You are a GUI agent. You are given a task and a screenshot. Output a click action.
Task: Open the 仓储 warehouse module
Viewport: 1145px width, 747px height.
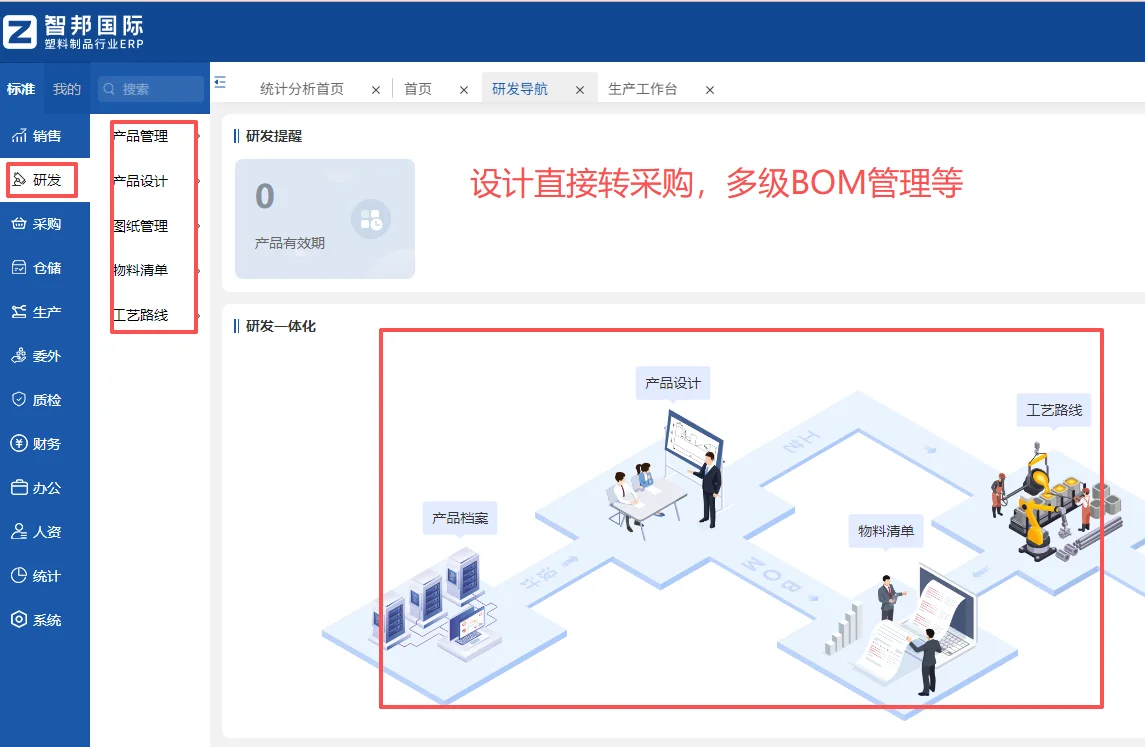coord(44,267)
